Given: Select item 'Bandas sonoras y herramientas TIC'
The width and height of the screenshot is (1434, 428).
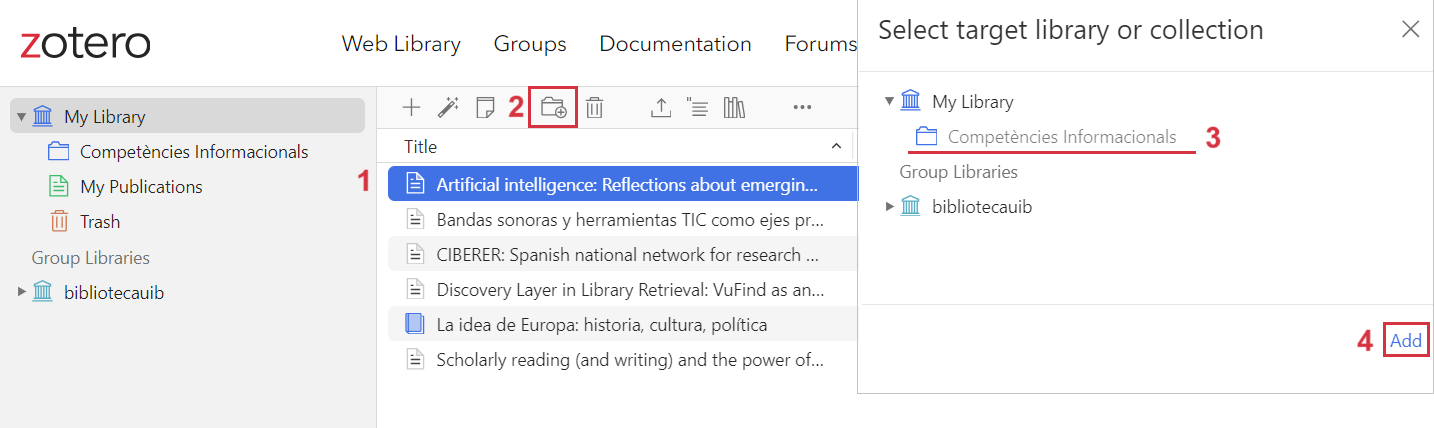Looking at the screenshot, I should (x=623, y=219).
